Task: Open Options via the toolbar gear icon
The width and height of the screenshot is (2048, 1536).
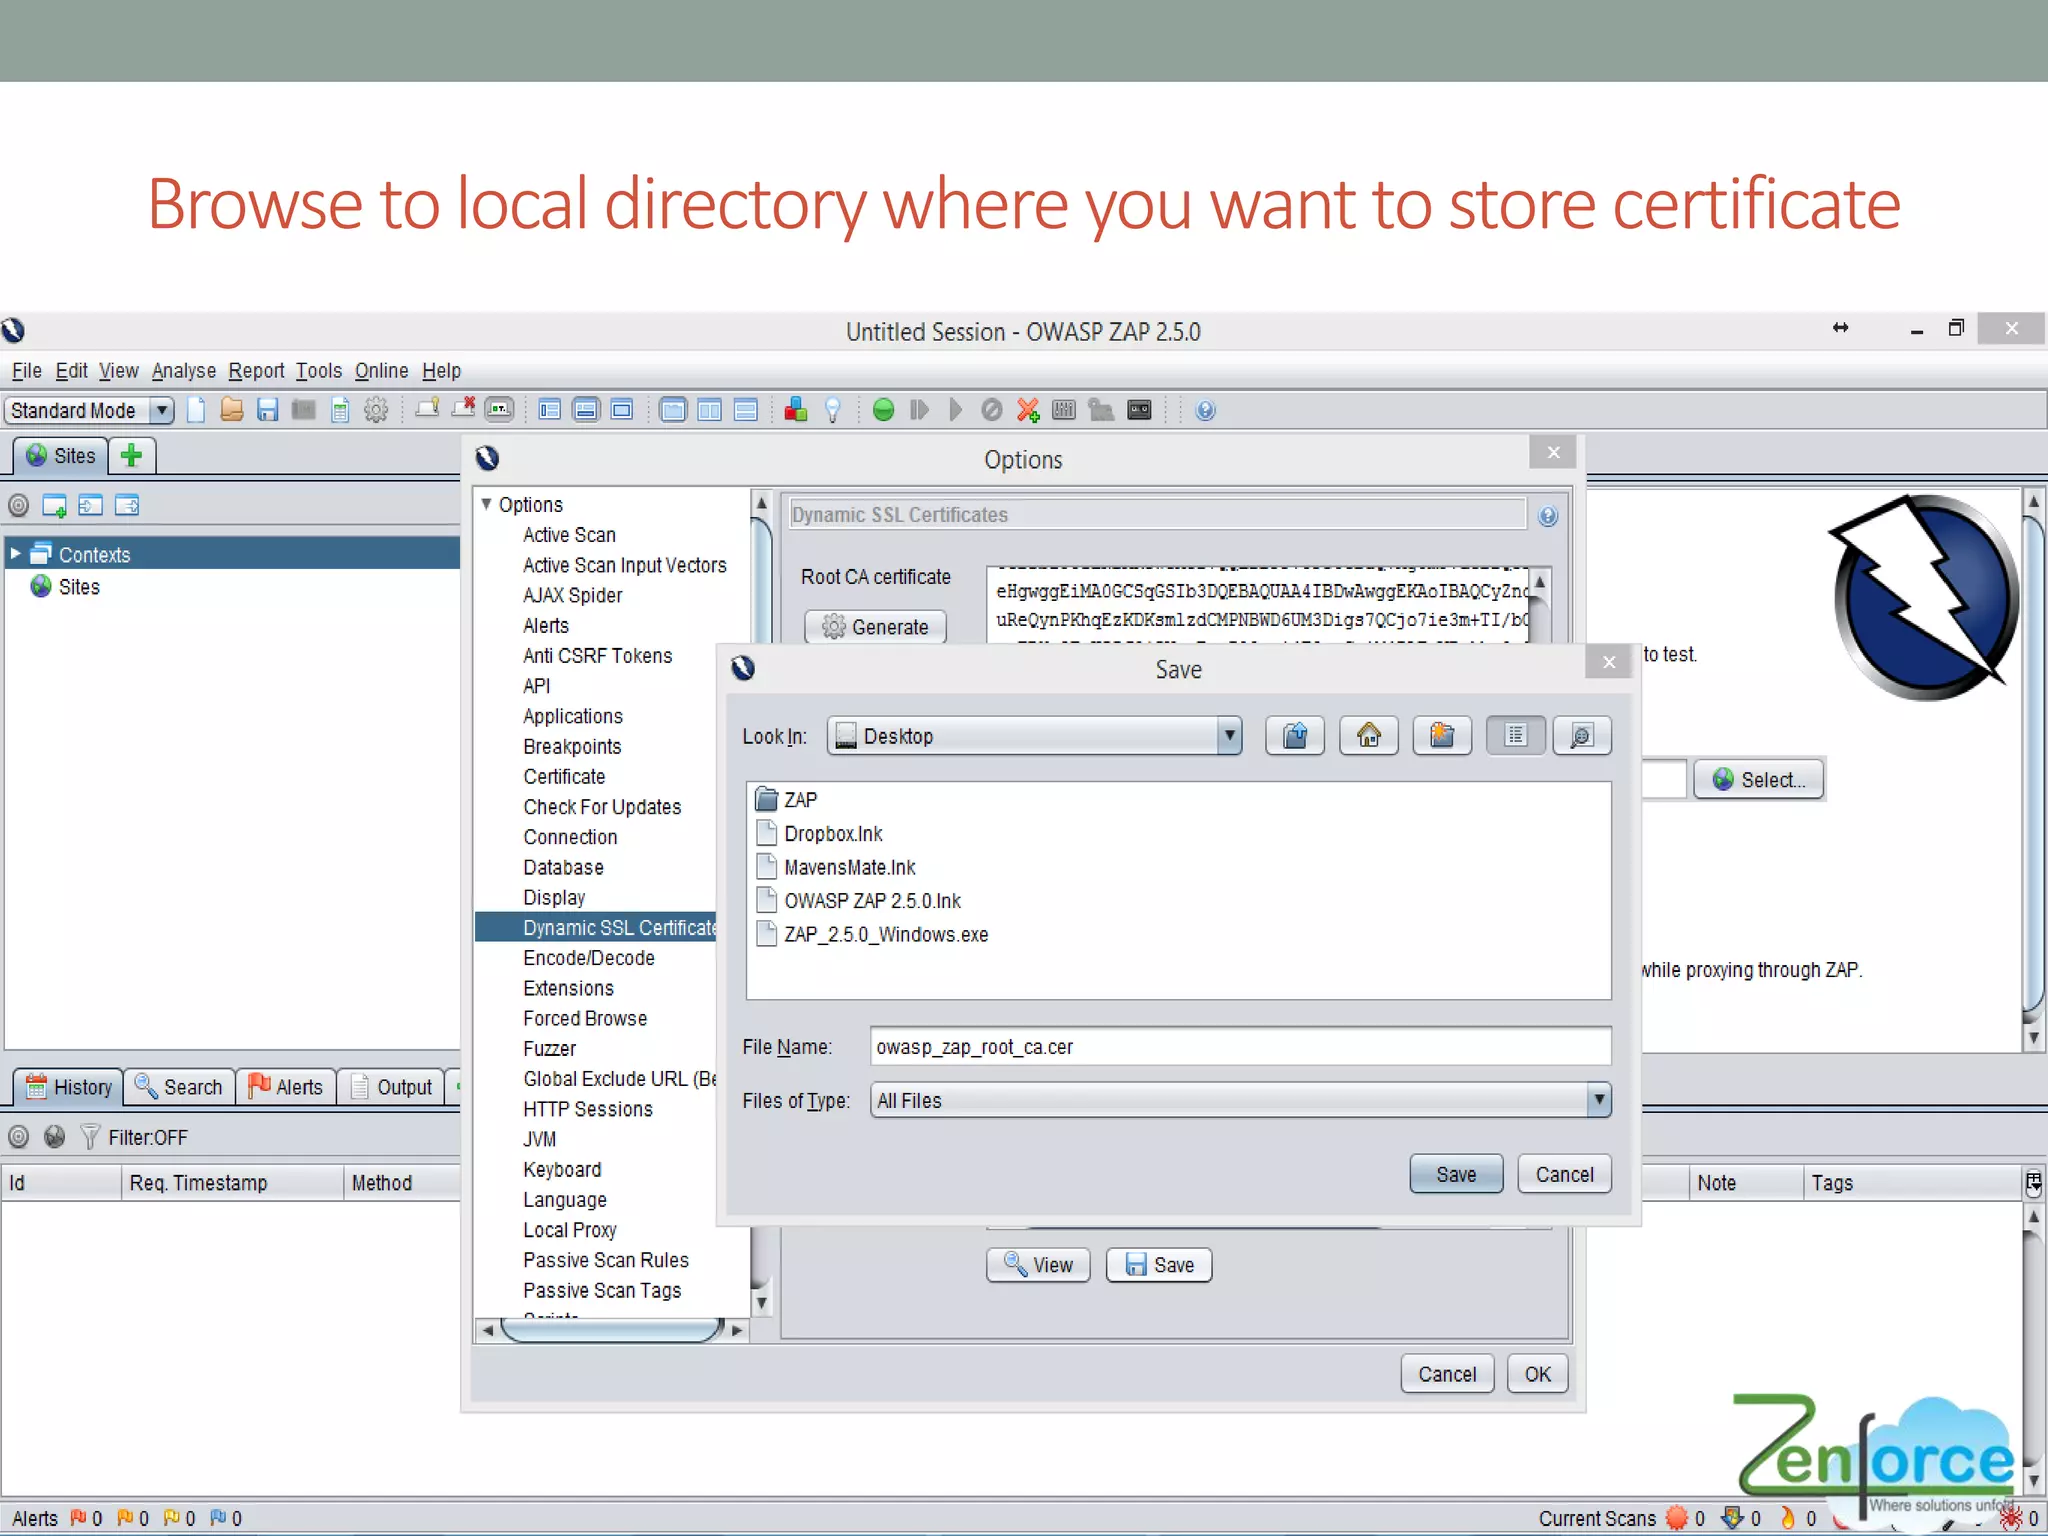Action: point(376,410)
